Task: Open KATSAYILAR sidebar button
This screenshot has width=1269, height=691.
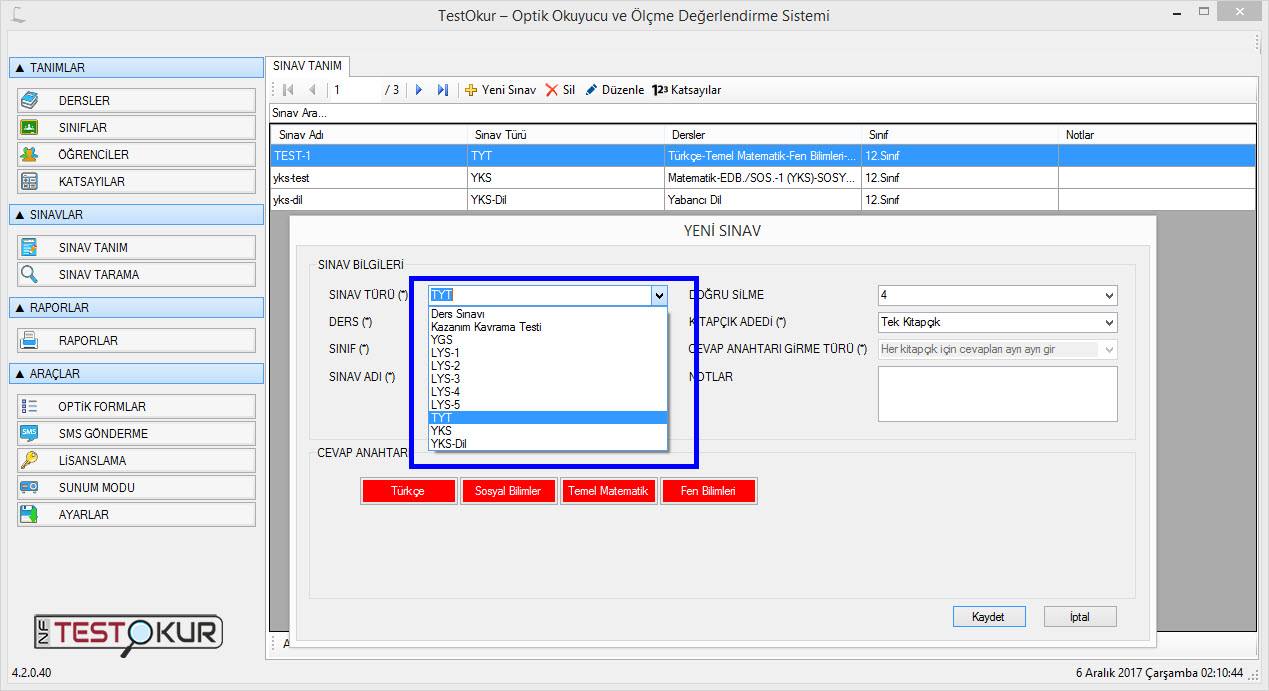Action: pyautogui.click(x=136, y=181)
